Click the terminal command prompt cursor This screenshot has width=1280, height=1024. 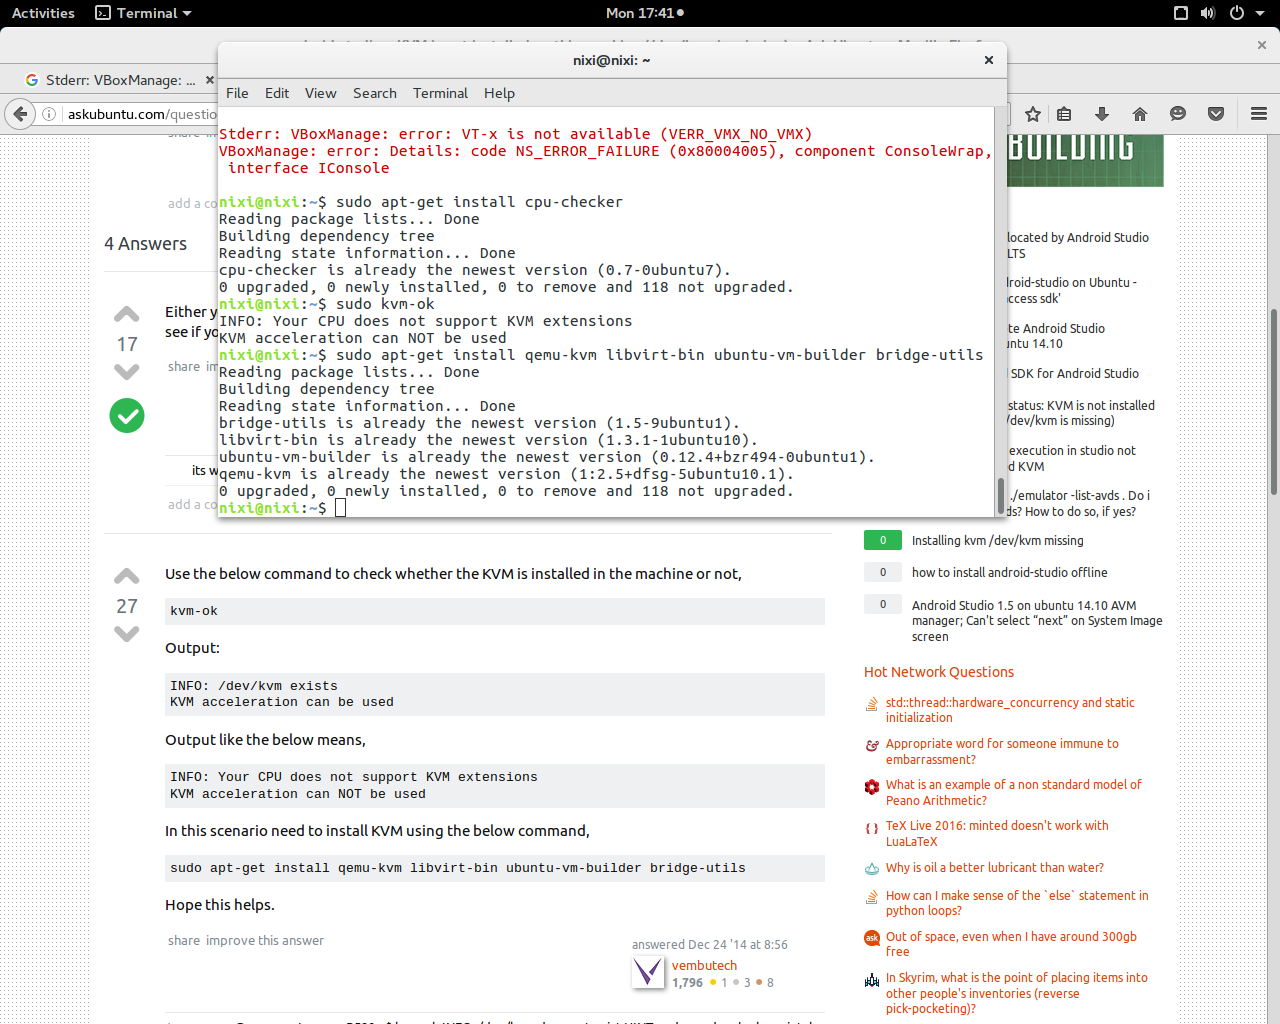click(x=340, y=508)
